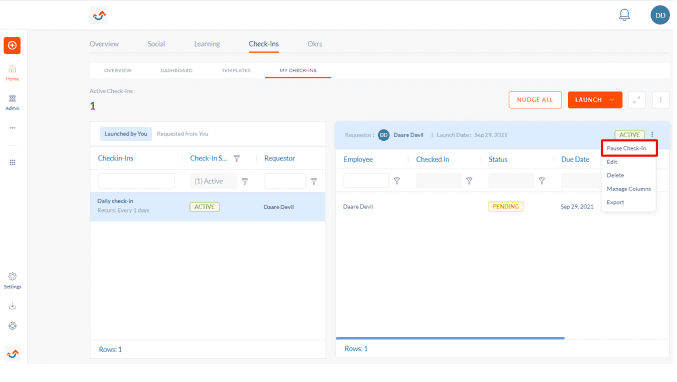Click the orange plus create button in sidebar

pyautogui.click(x=12, y=45)
